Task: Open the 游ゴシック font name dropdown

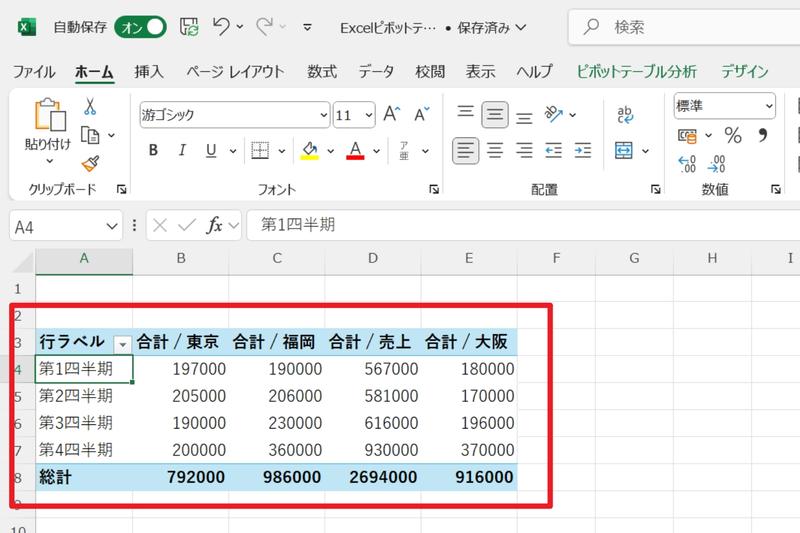Action: (x=323, y=115)
